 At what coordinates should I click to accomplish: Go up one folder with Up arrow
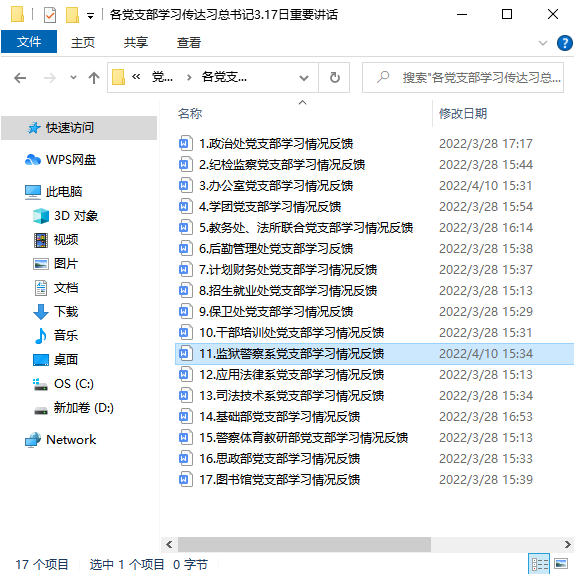[94, 78]
